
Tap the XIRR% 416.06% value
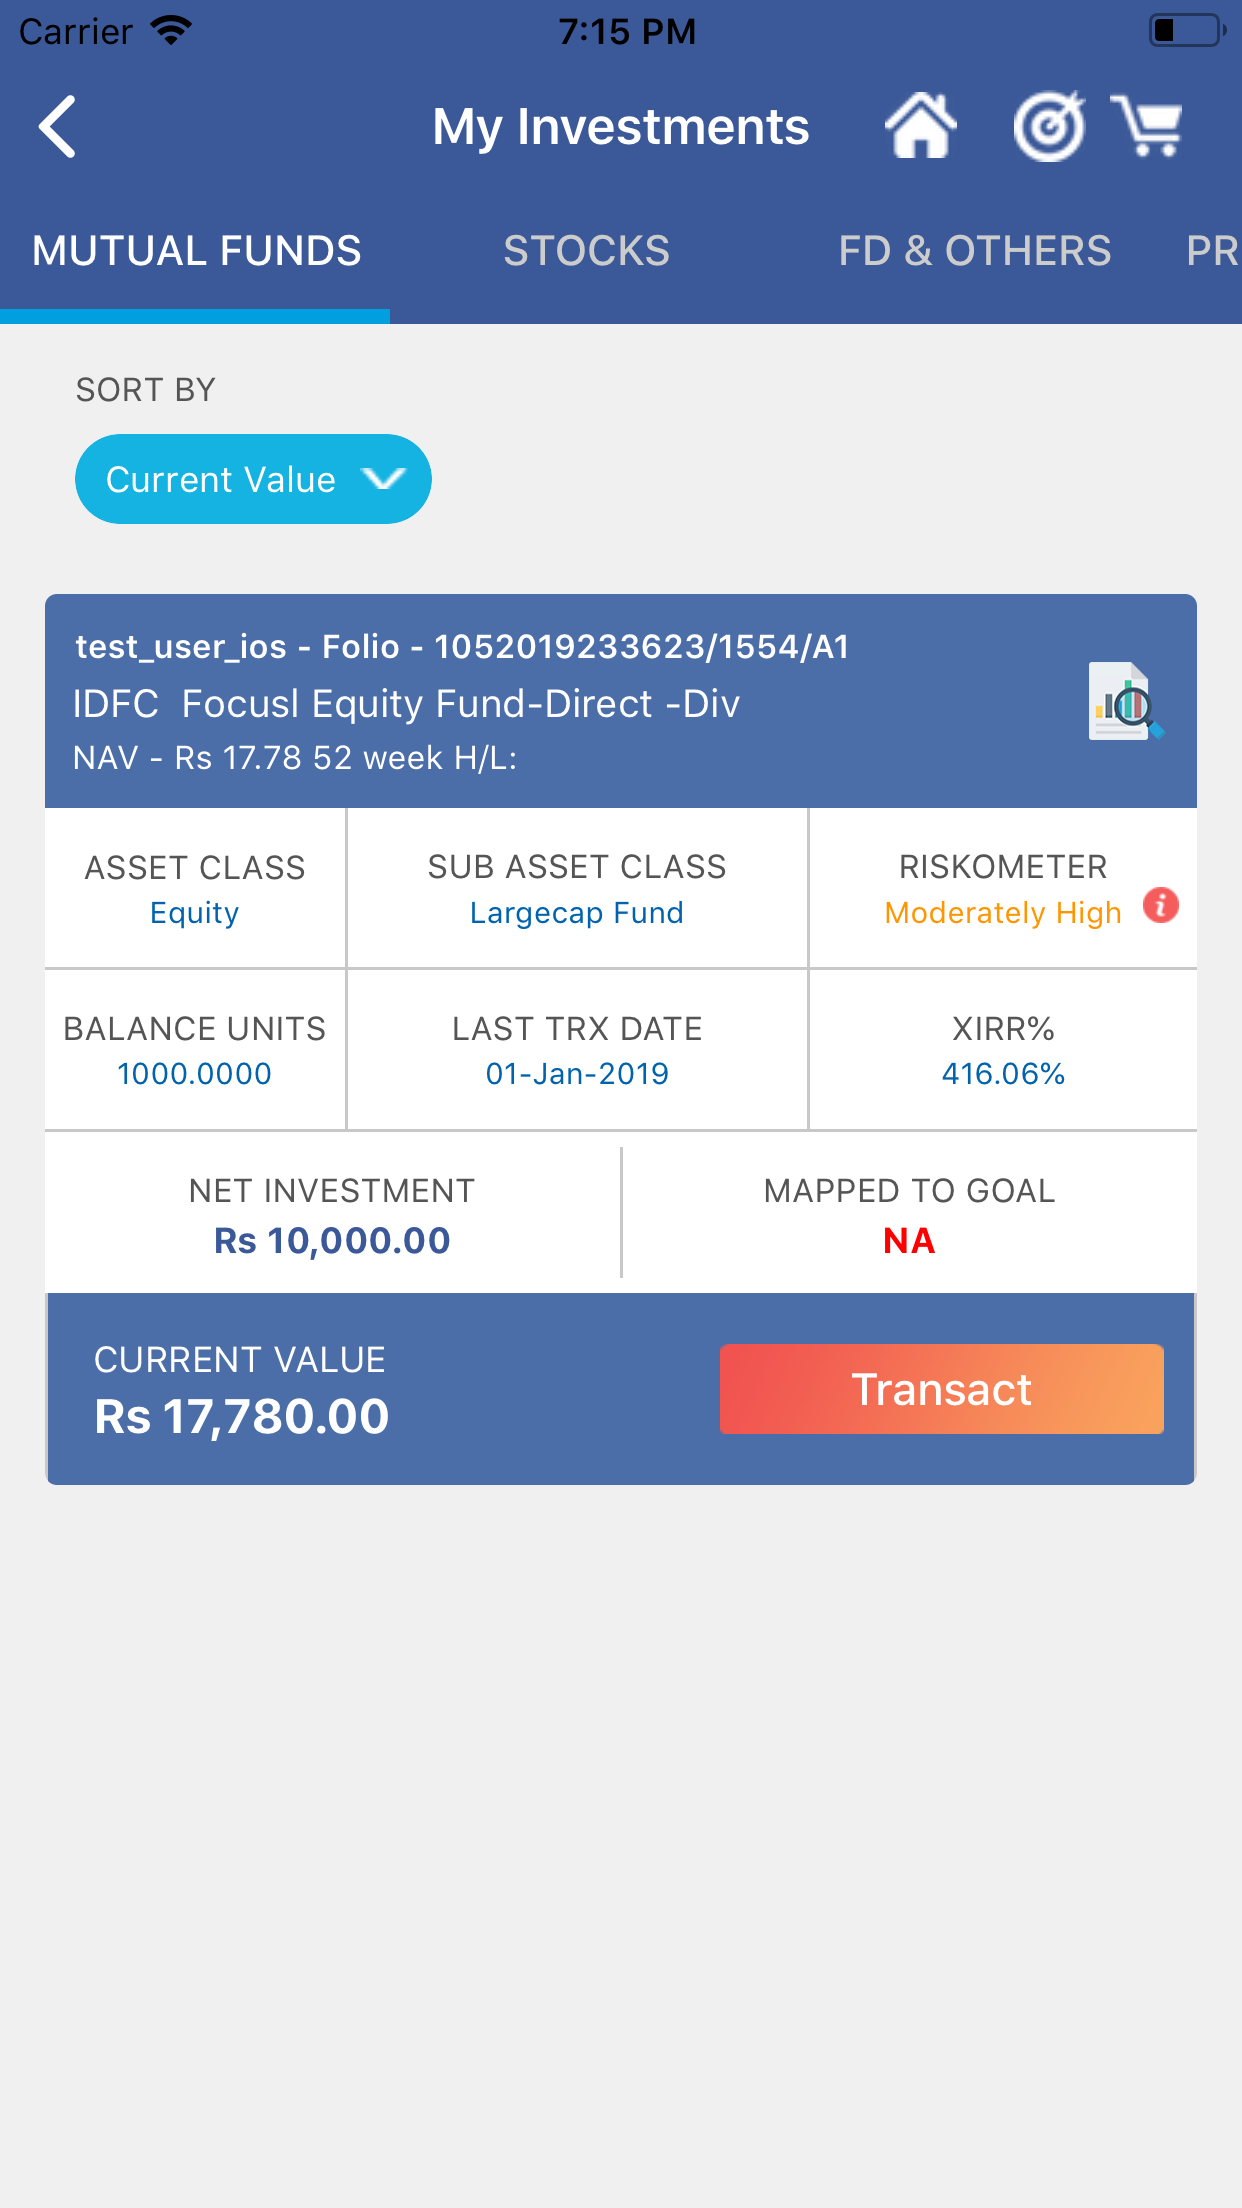[x=1003, y=1074]
